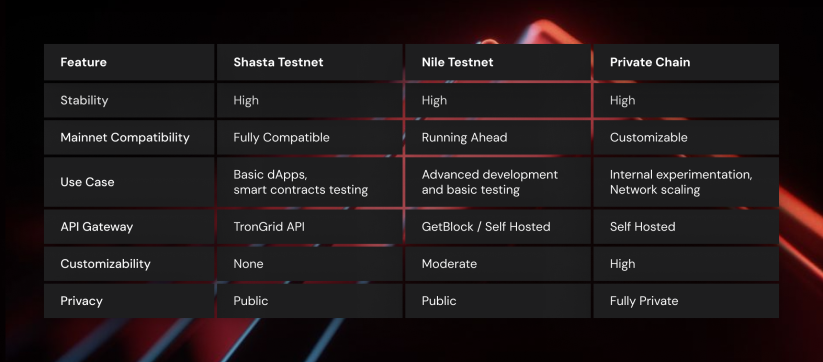Click the Private Chain column header
Viewport: 823px width, 362px height.
[686, 62]
